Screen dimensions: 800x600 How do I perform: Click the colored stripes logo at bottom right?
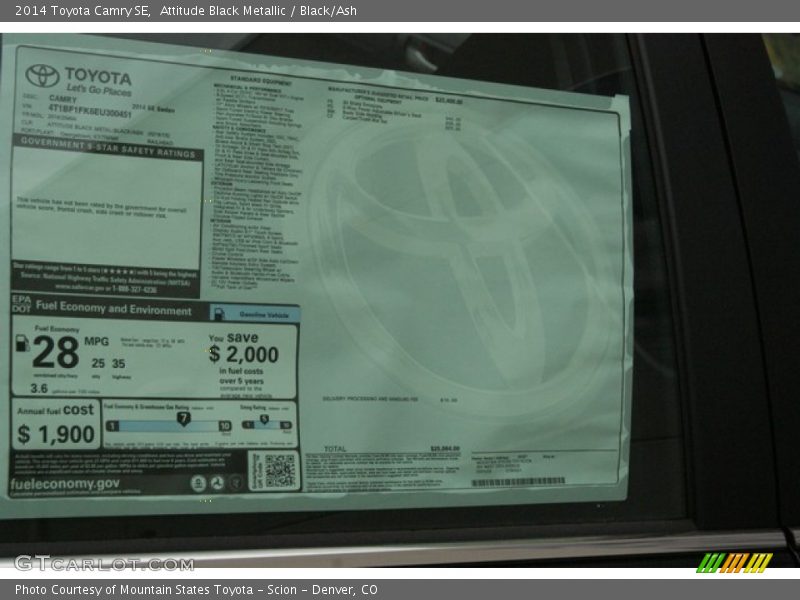tap(734, 563)
